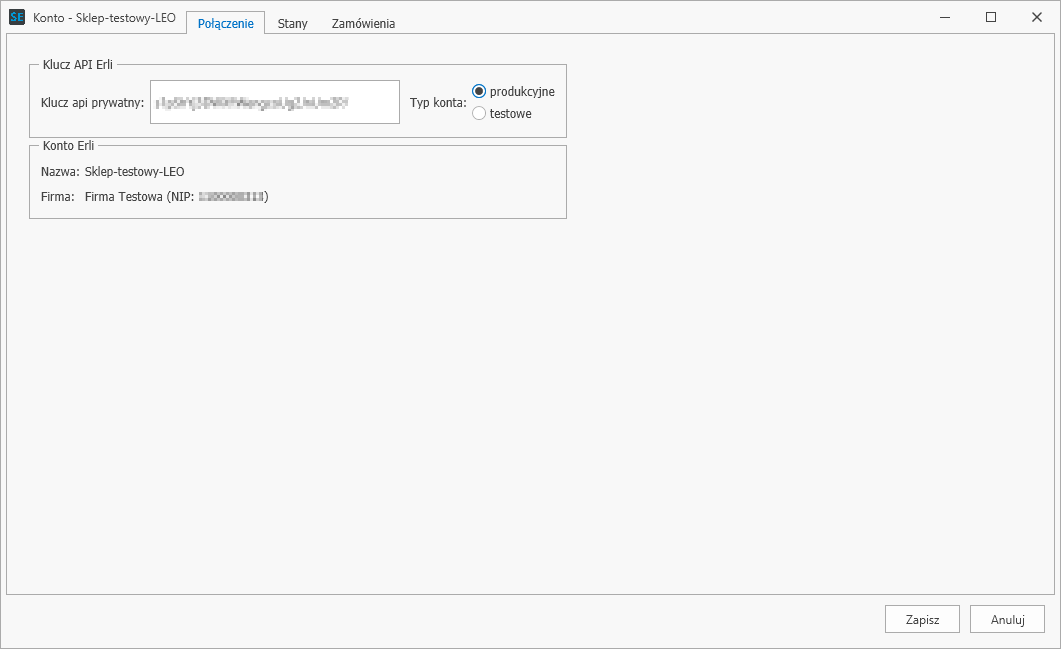This screenshot has width=1061, height=649.
Task: Focus the Klucz api prywatny field
Action: click(x=275, y=102)
